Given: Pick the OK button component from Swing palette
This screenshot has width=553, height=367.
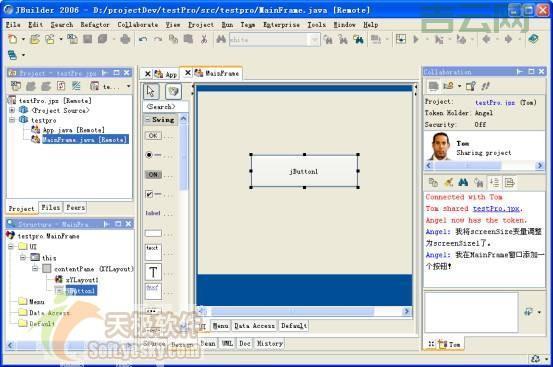Looking at the screenshot, I should pyautogui.click(x=153, y=136).
